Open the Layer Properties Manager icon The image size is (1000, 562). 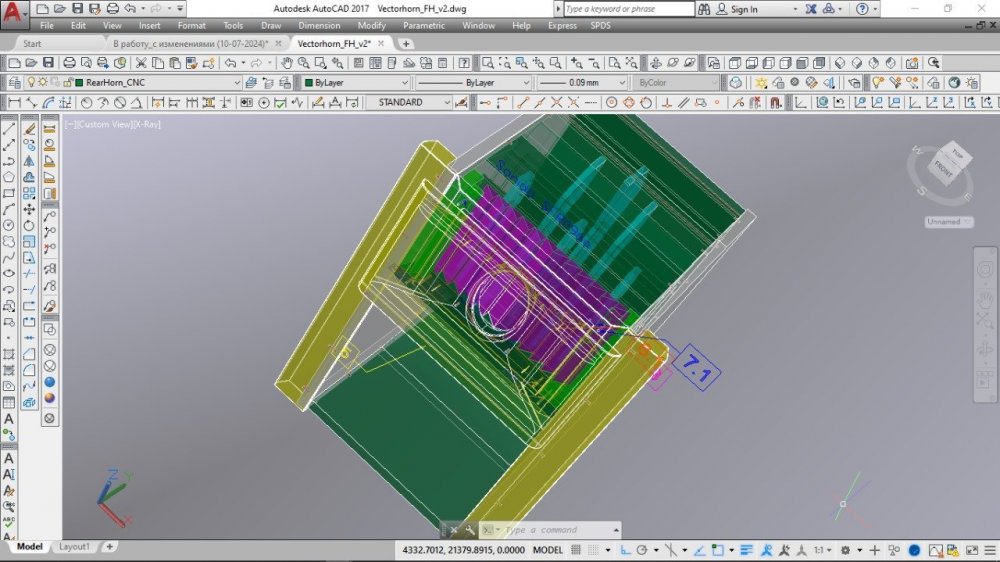(14, 83)
